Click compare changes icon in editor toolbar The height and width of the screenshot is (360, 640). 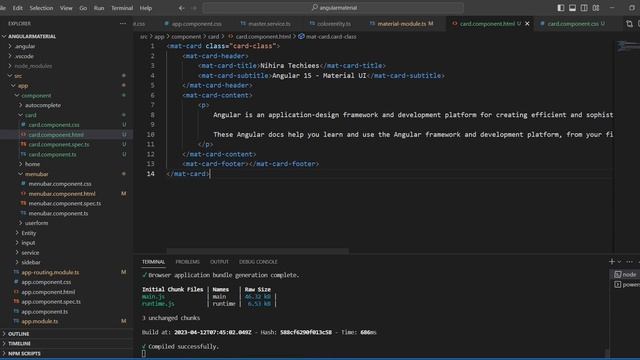coord(629,24)
